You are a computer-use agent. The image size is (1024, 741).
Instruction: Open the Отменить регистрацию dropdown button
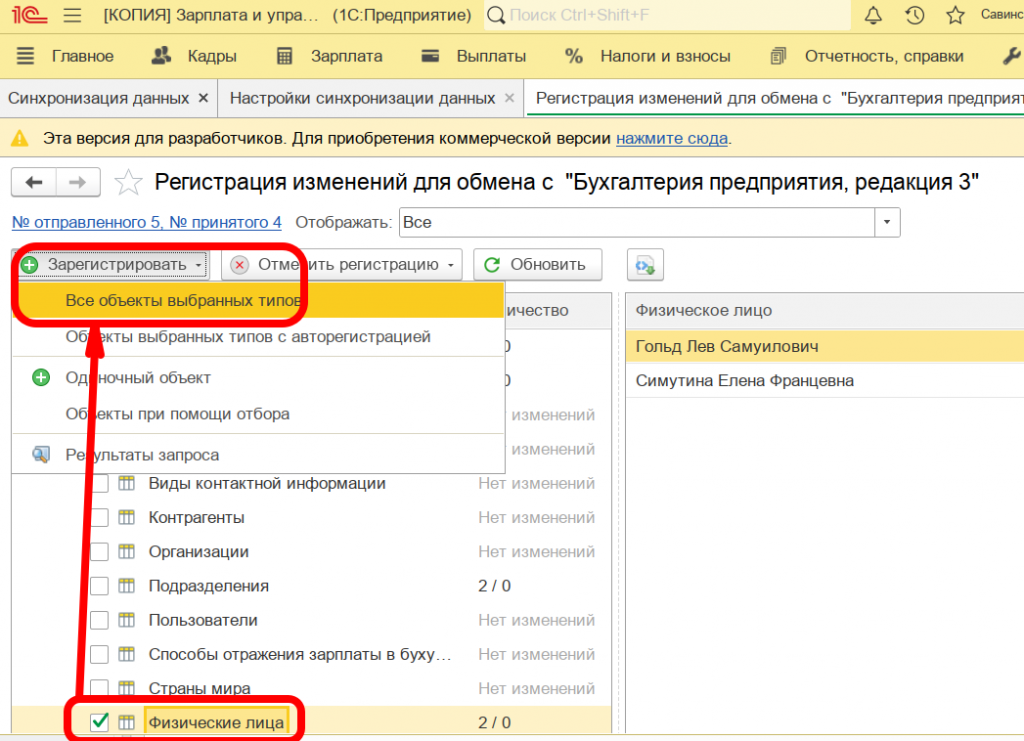pos(342,264)
